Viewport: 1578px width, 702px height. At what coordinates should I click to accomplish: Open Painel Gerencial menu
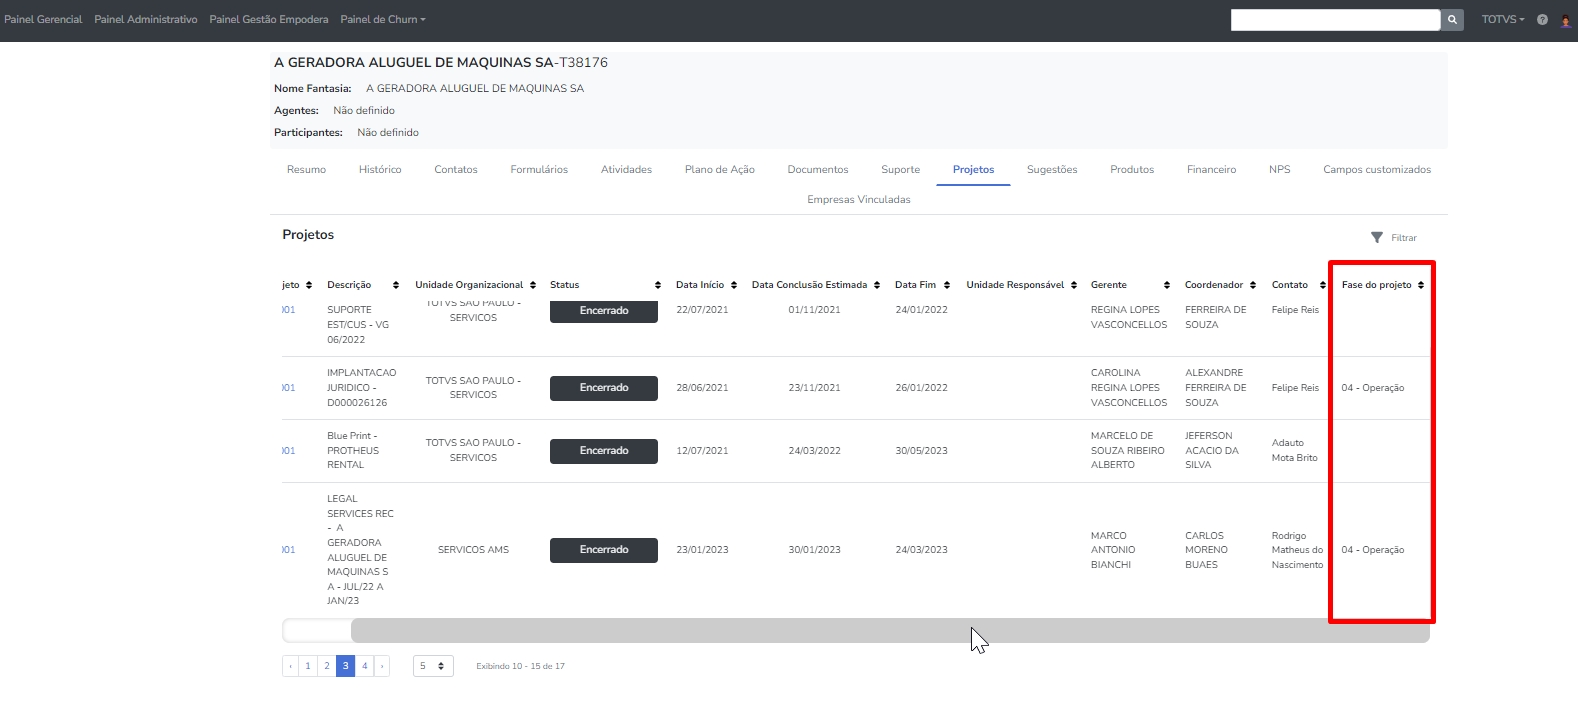[43, 19]
